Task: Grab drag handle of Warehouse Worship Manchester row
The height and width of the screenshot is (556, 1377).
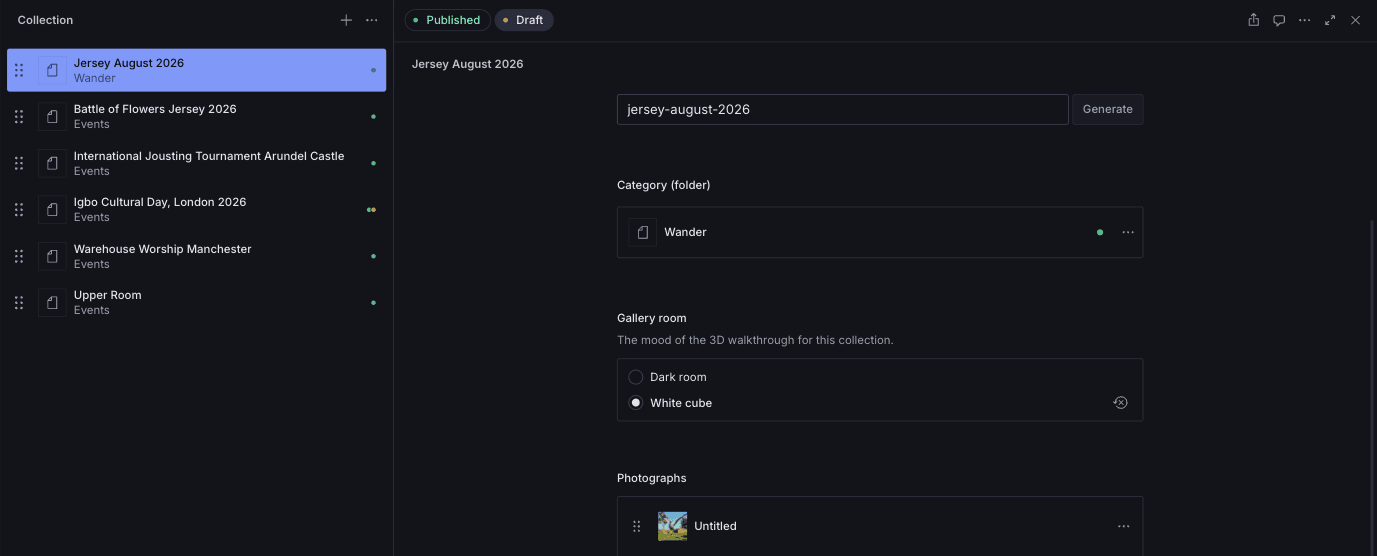Action: pos(19,256)
